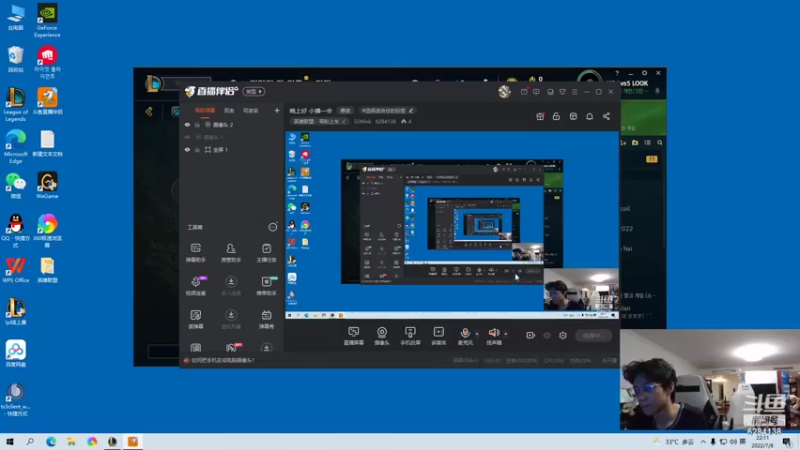The height and width of the screenshot is (450, 800).
Task: Add 多媒体 multimedia source
Action: coord(438,336)
